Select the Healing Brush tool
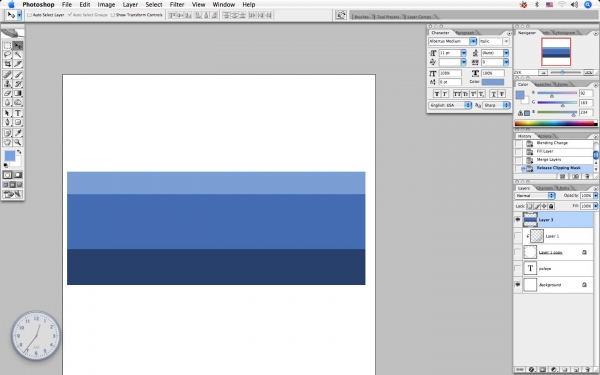 coord(7,75)
